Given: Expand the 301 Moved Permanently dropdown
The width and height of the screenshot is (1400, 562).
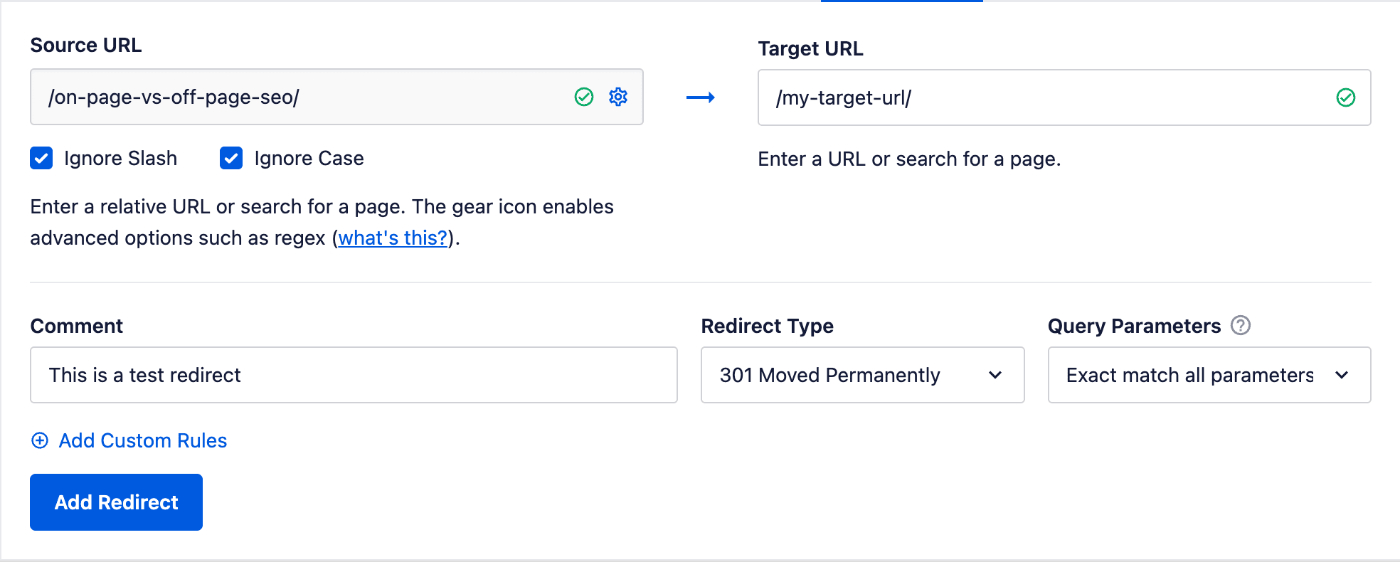Looking at the screenshot, I should coord(862,375).
